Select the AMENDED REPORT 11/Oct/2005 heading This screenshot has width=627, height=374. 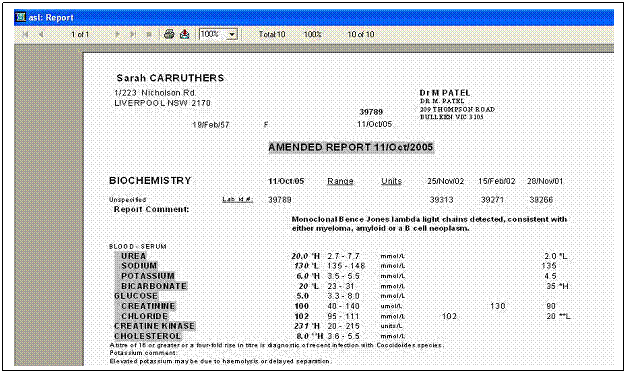(x=351, y=147)
